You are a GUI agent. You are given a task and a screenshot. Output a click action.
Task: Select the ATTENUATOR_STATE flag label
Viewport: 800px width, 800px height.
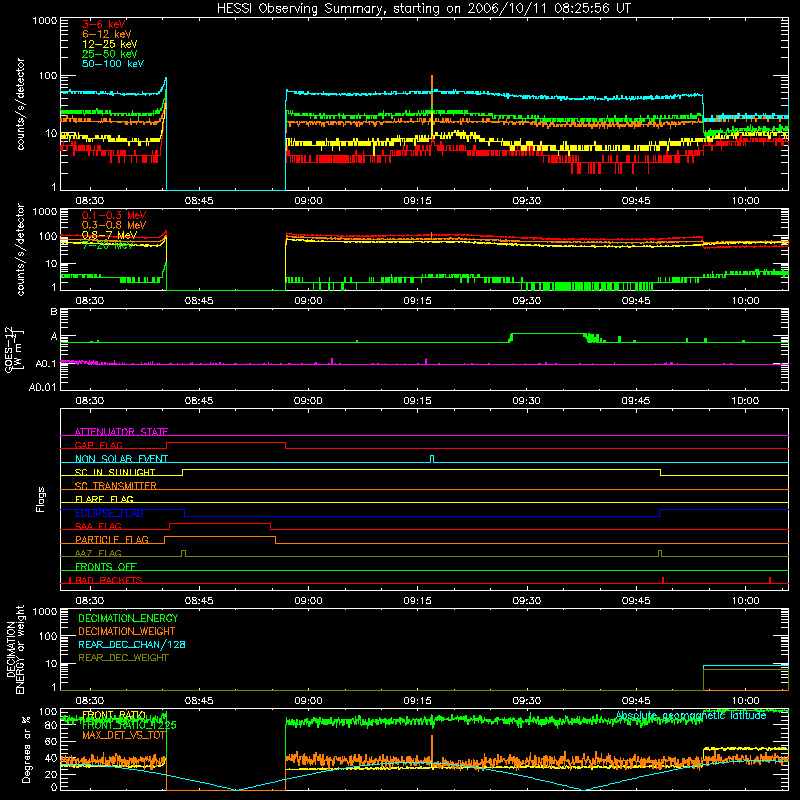coord(121,432)
